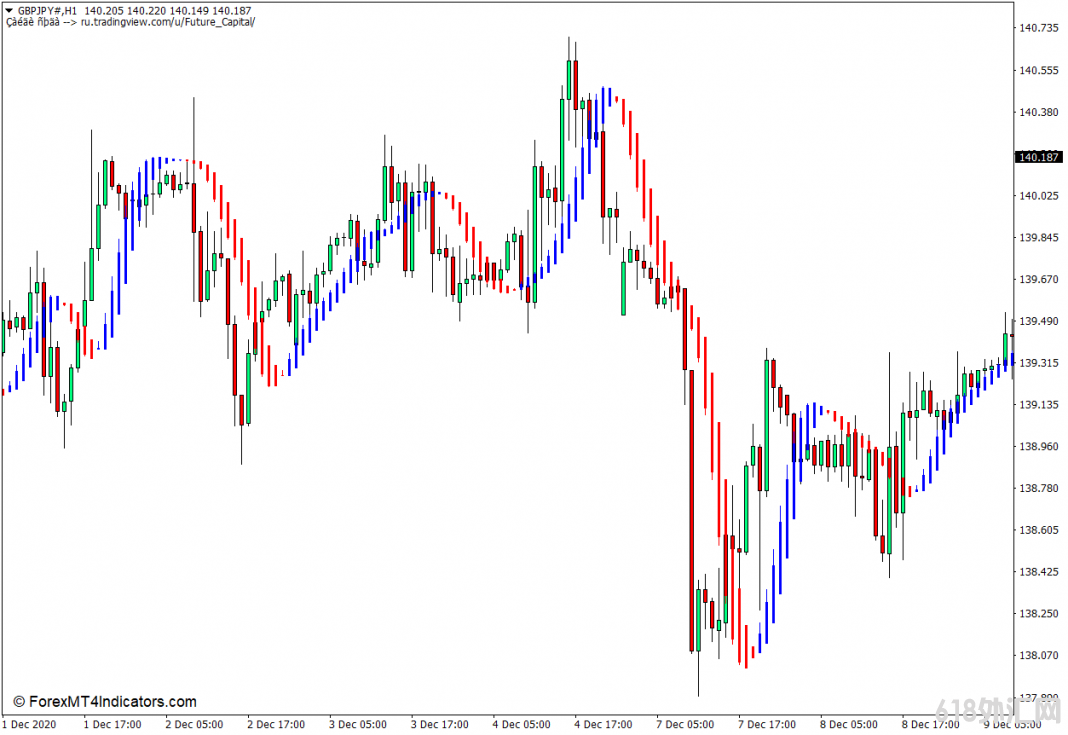Click the 139.670 price axis label
This screenshot has width=1068, height=735.
(1039, 279)
